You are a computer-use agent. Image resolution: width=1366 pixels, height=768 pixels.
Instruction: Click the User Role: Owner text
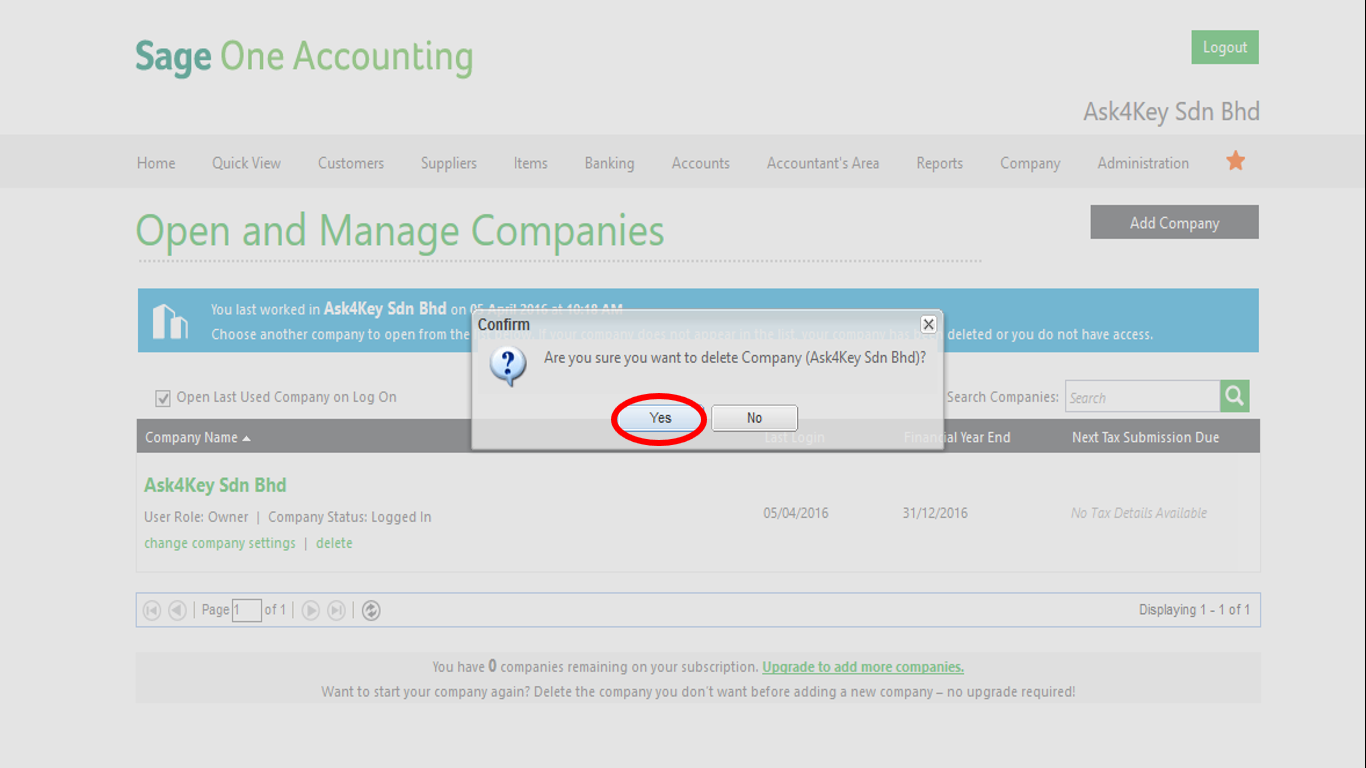tap(196, 517)
